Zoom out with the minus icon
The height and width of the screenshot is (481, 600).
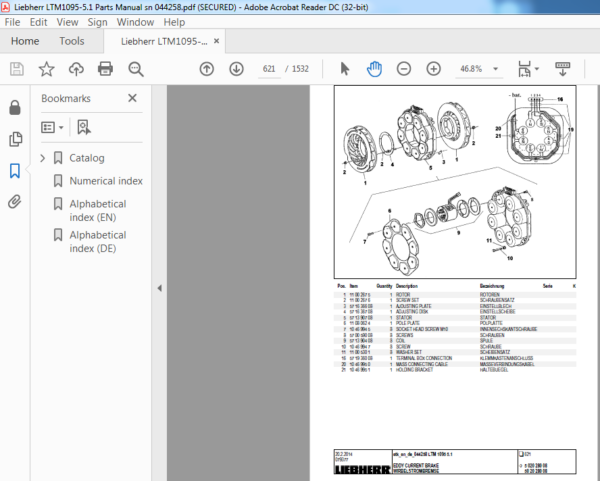[x=404, y=69]
